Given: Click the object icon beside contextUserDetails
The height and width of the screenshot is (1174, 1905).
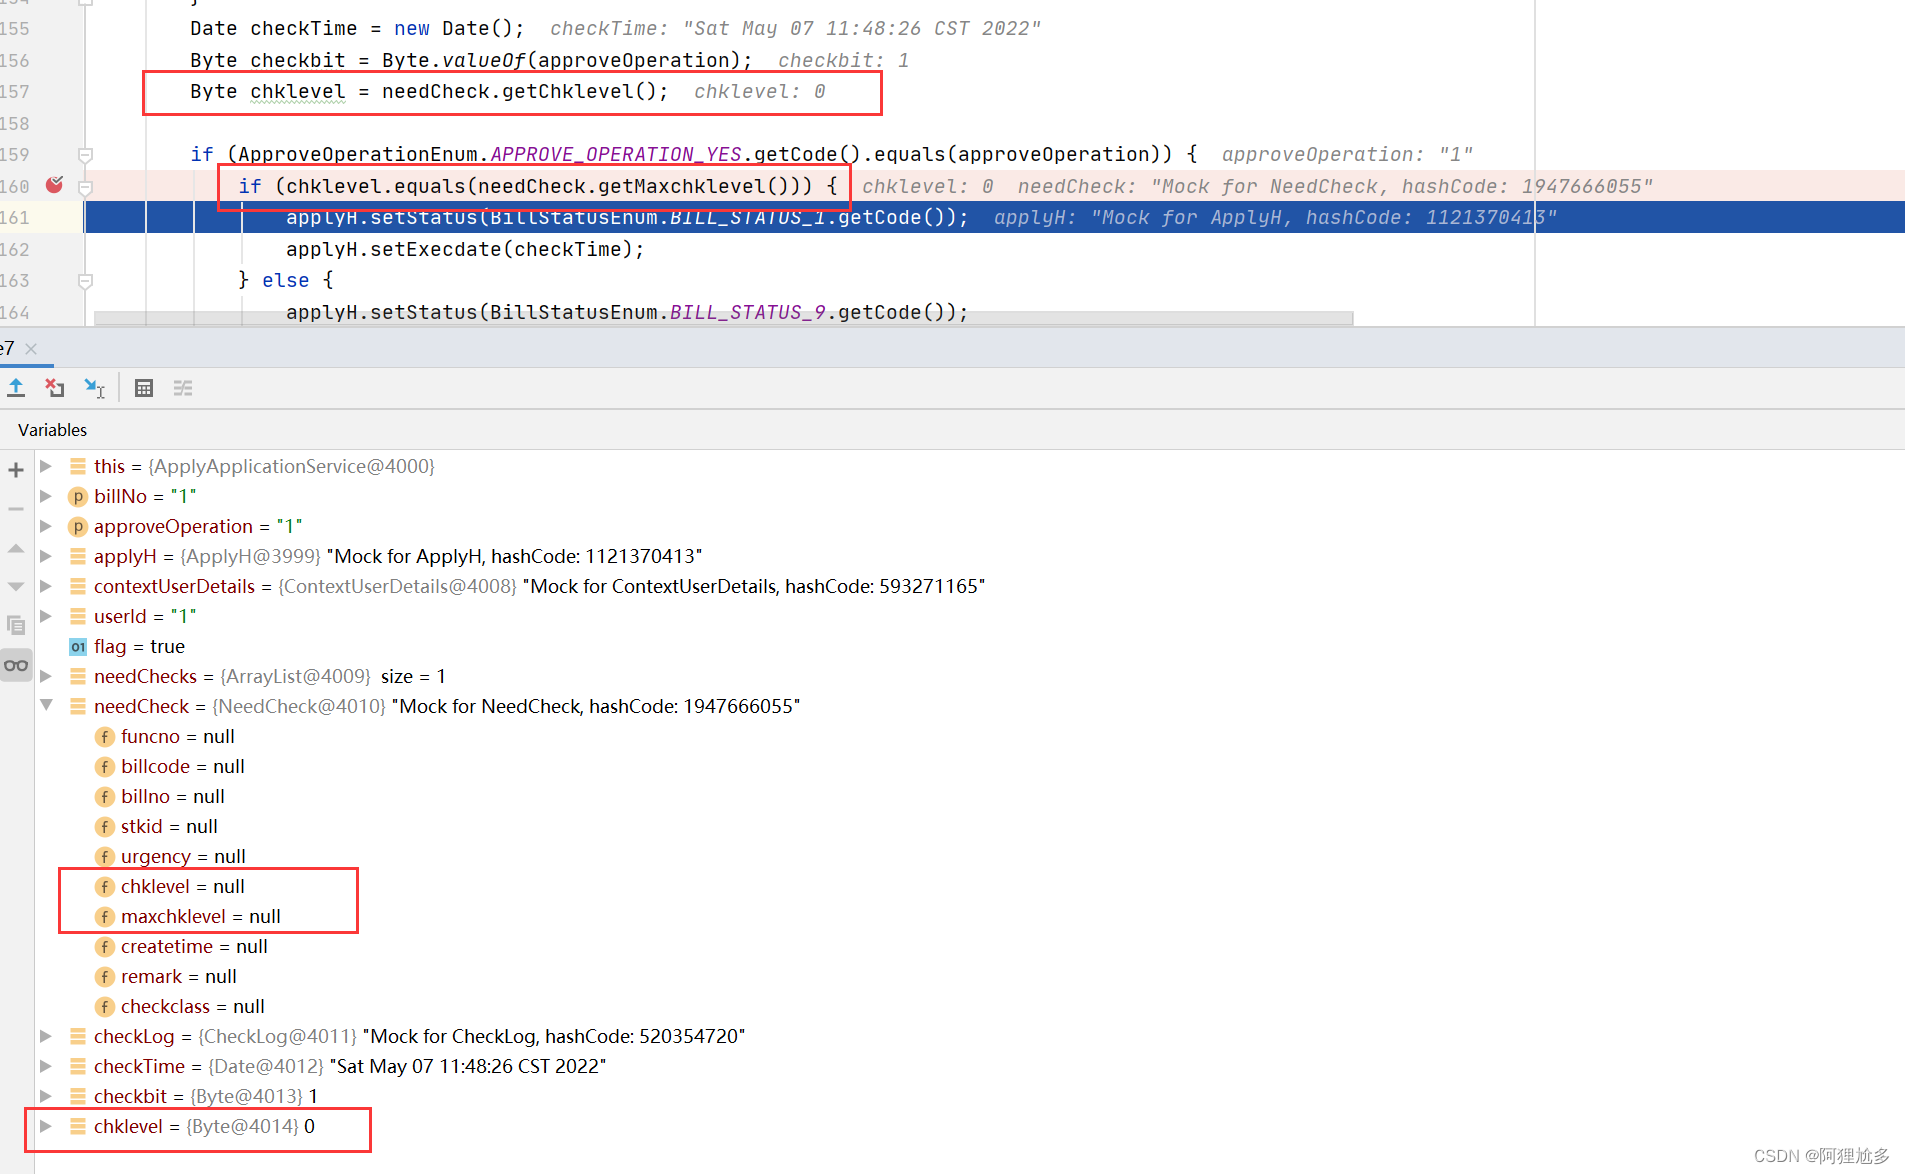Looking at the screenshot, I should (78, 586).
